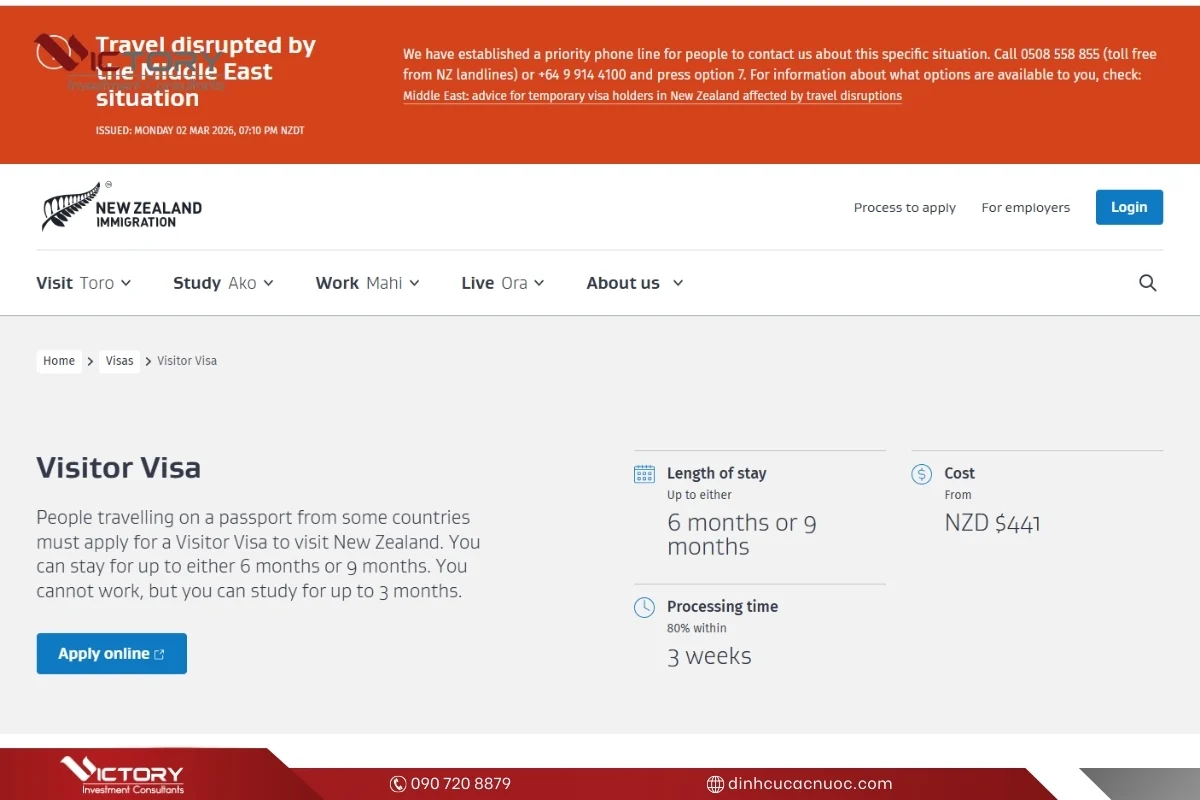The height and width of the screenshot is (800, 1200).
Task: Click the clock icon beside Processing time
Action: (644, 607)
